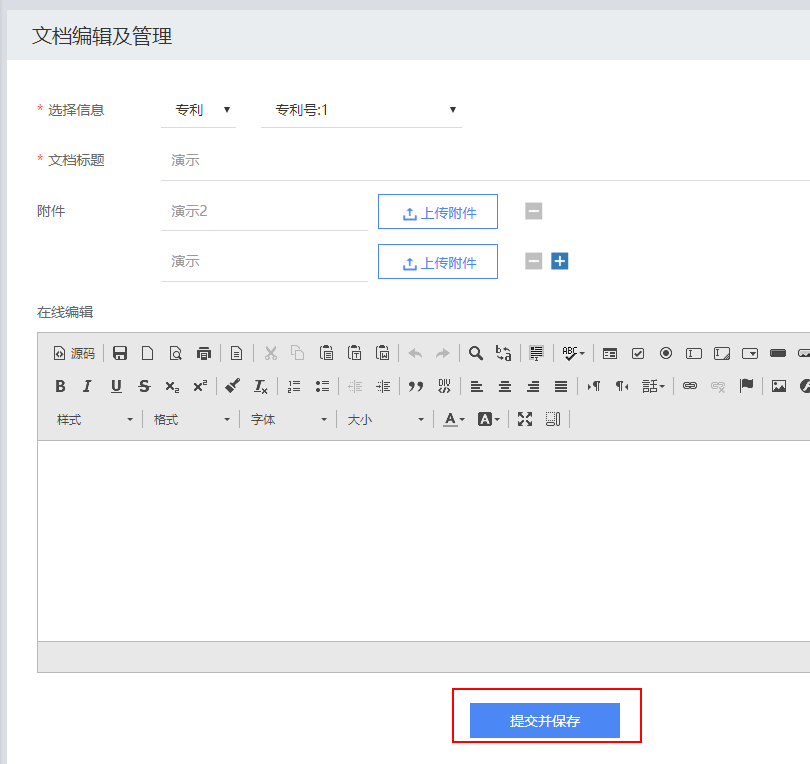The height and width of the screenshot is (764, 810).
Task: Insert a textarea element
Action: point(722,353)
